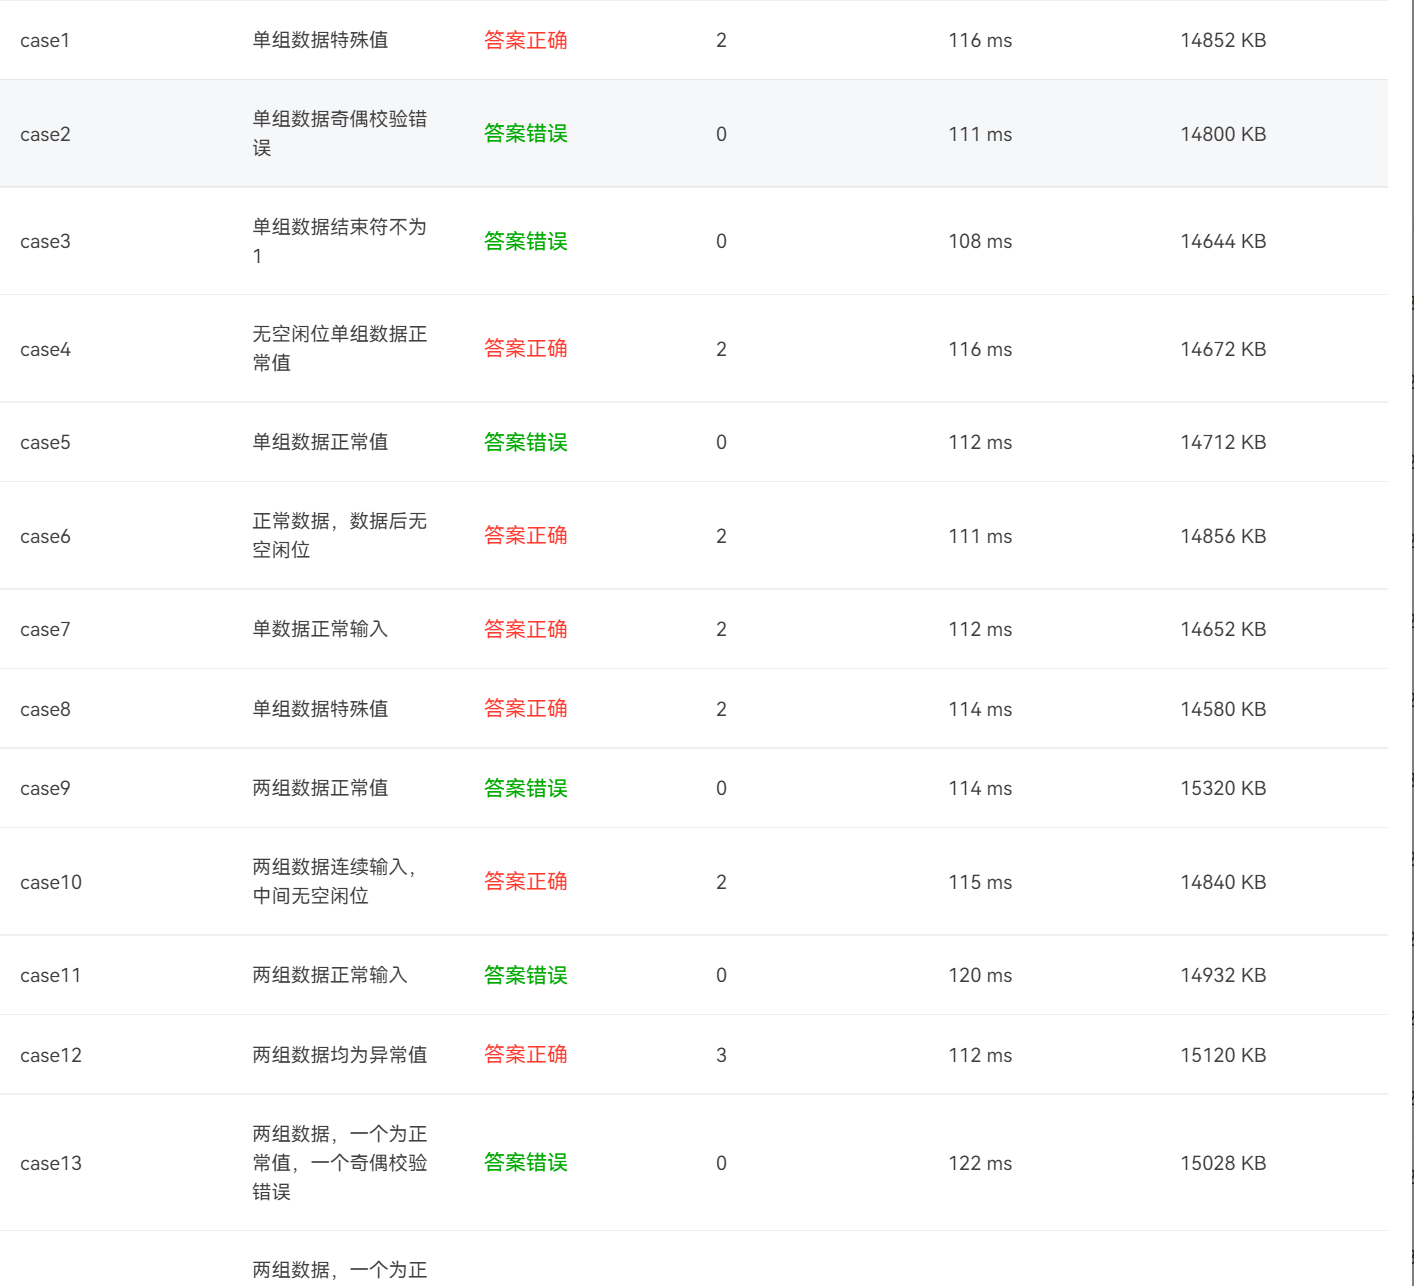This screenshot has height=1286, width=1414.
Task: Click memory value 15120 KB
Action: [1223, 1056]
